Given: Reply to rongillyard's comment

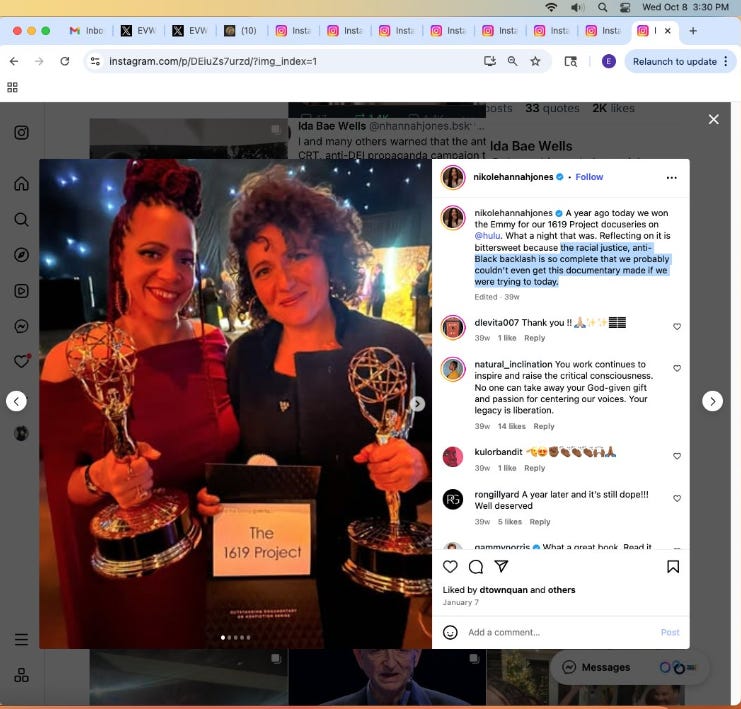Looking at the screenshot, I should 540,522.
